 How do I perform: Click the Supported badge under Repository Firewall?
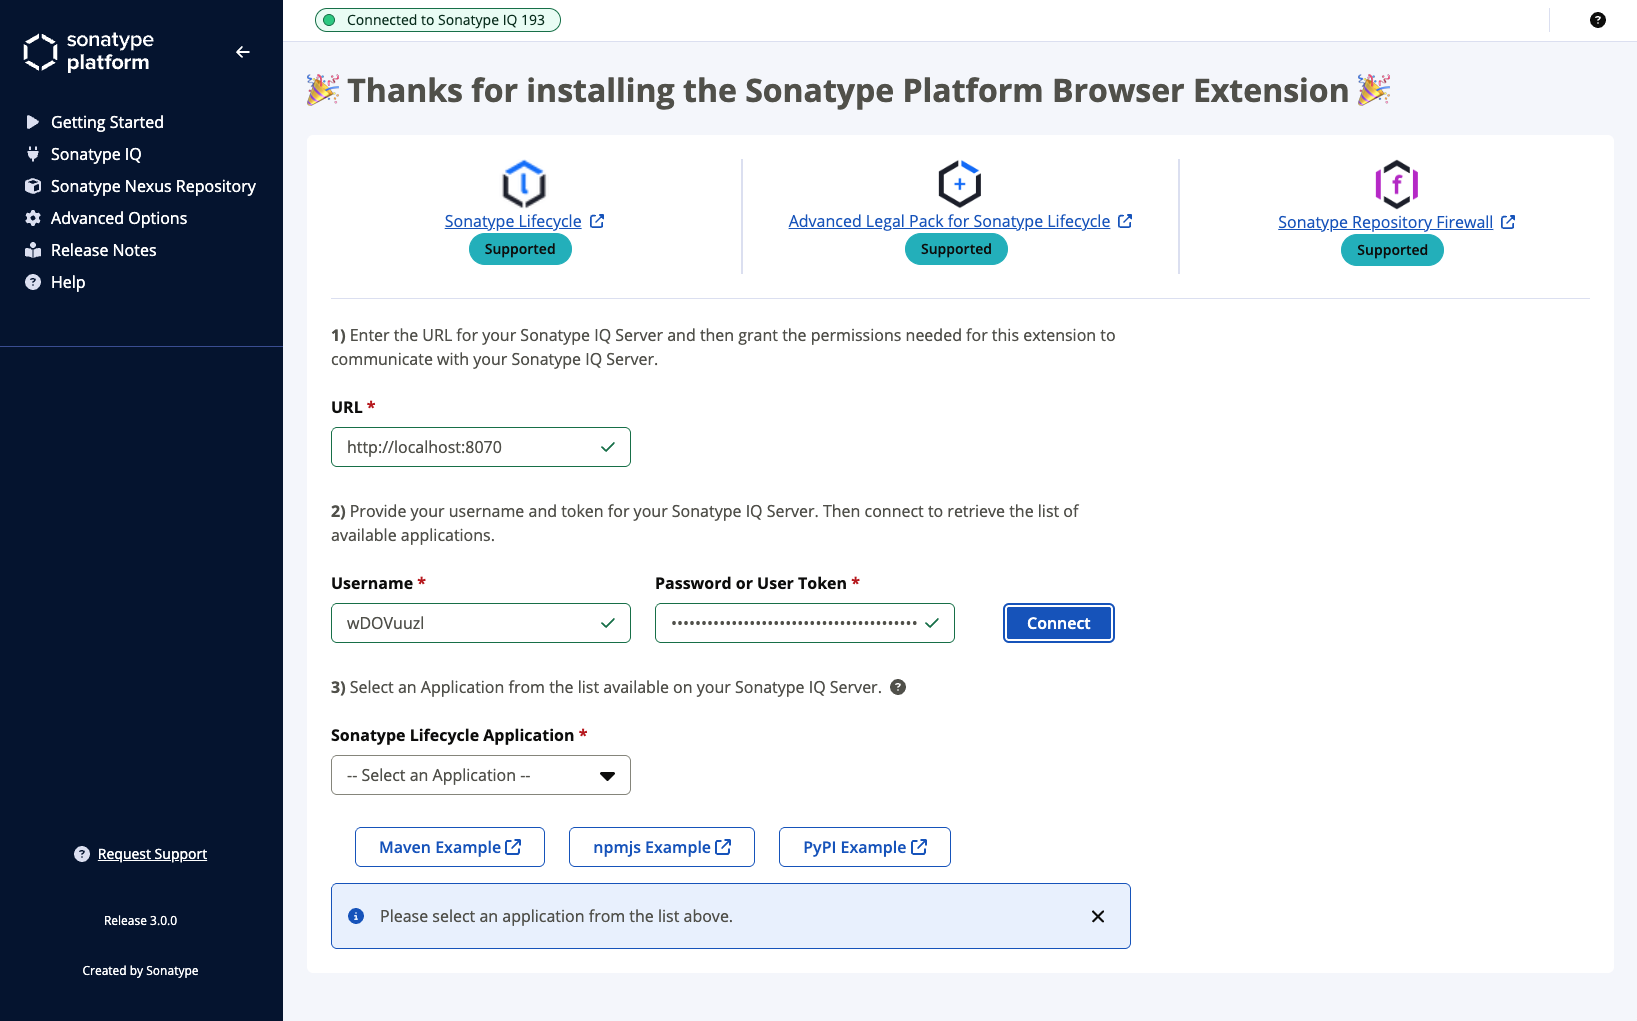(x=1392, y=250)
